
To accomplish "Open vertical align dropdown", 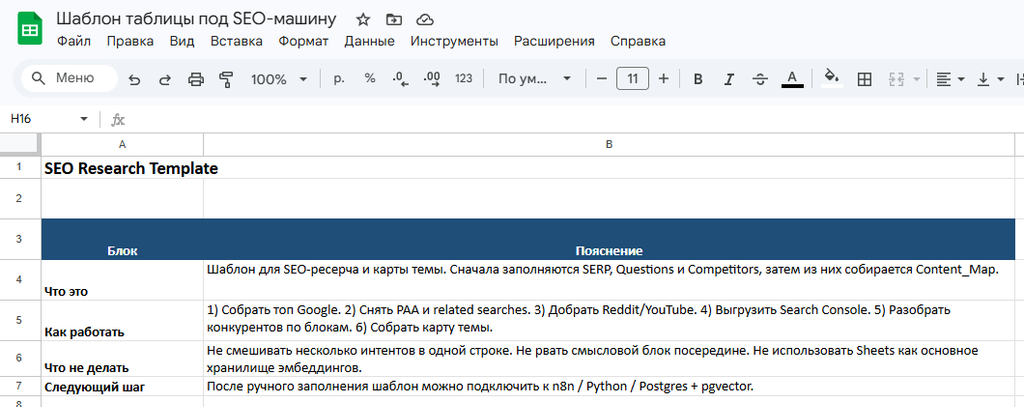I will [x=990, y=80].
